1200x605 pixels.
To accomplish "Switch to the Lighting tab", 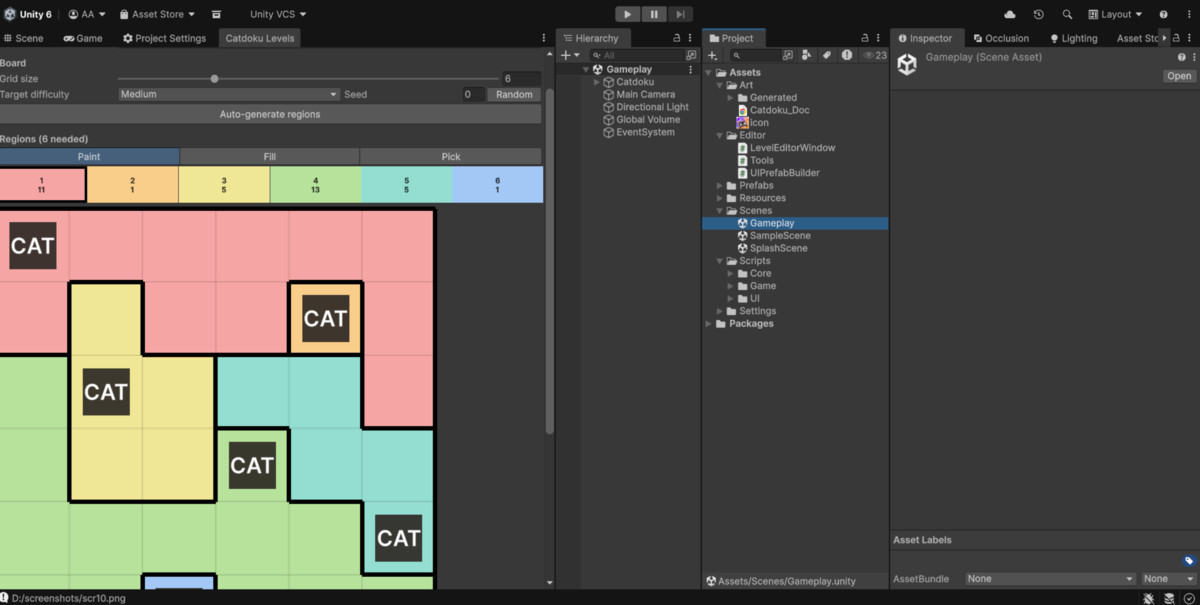I will point(1073,38).
